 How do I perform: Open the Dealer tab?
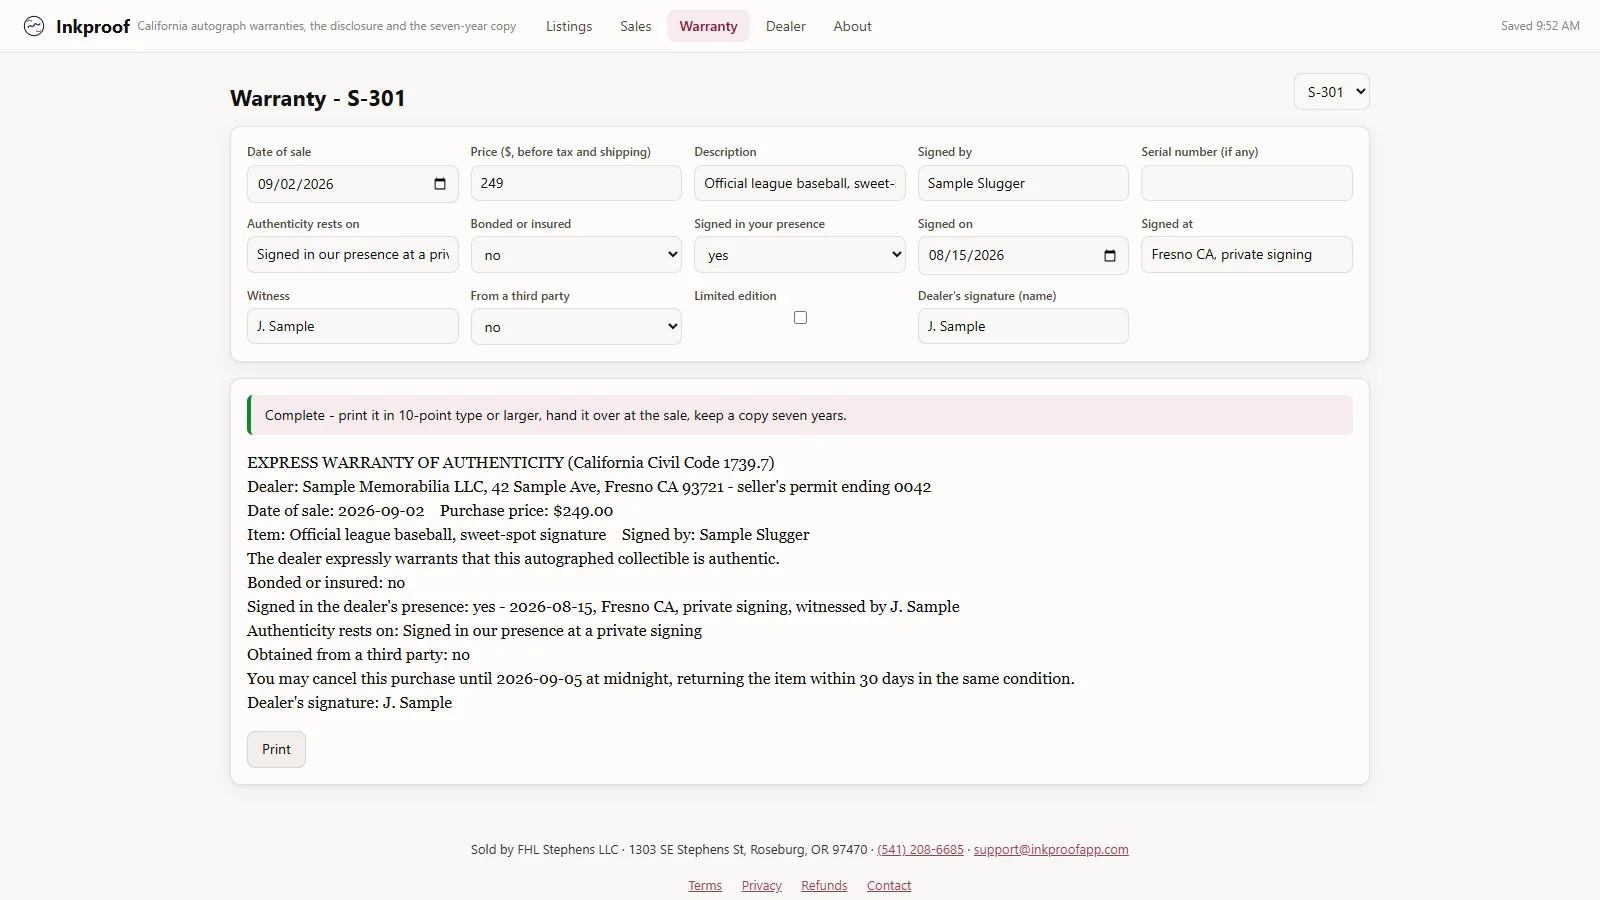[785, 26]
